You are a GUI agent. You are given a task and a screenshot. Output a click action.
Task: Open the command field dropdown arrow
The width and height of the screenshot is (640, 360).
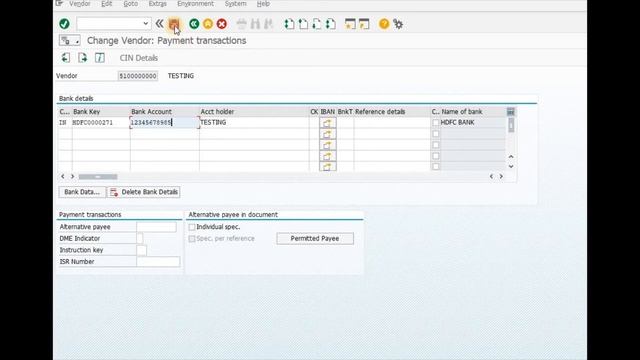pos(145,24)
